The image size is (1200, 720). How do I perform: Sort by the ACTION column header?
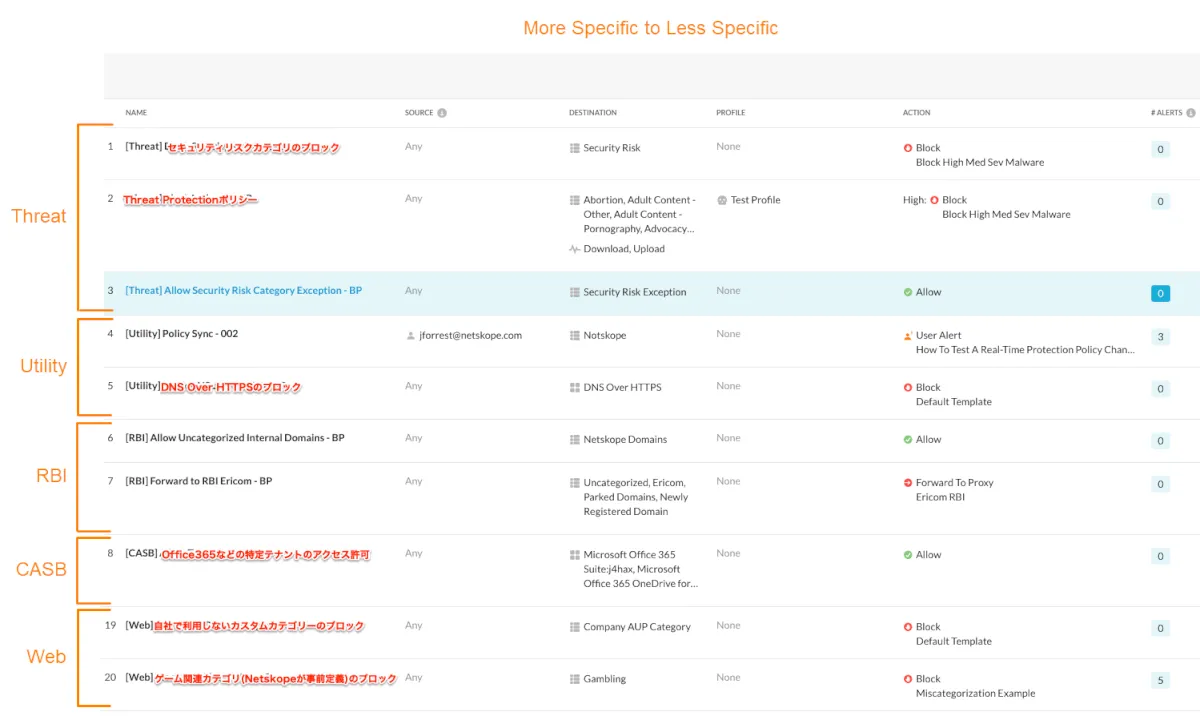click(x=917, y=113)
